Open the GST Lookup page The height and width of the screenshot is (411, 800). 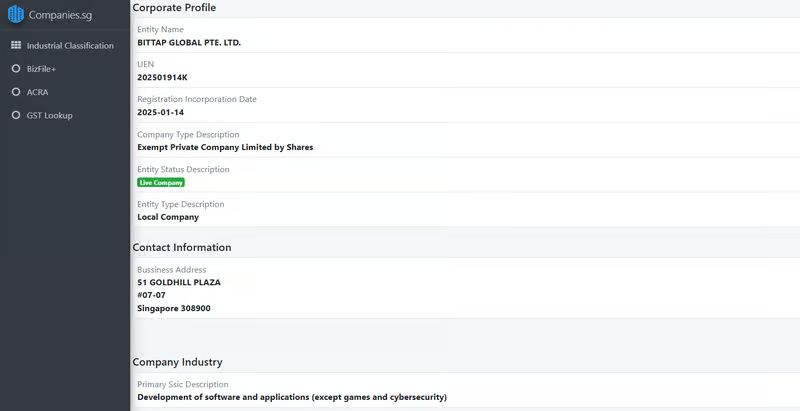coord(49,115)
